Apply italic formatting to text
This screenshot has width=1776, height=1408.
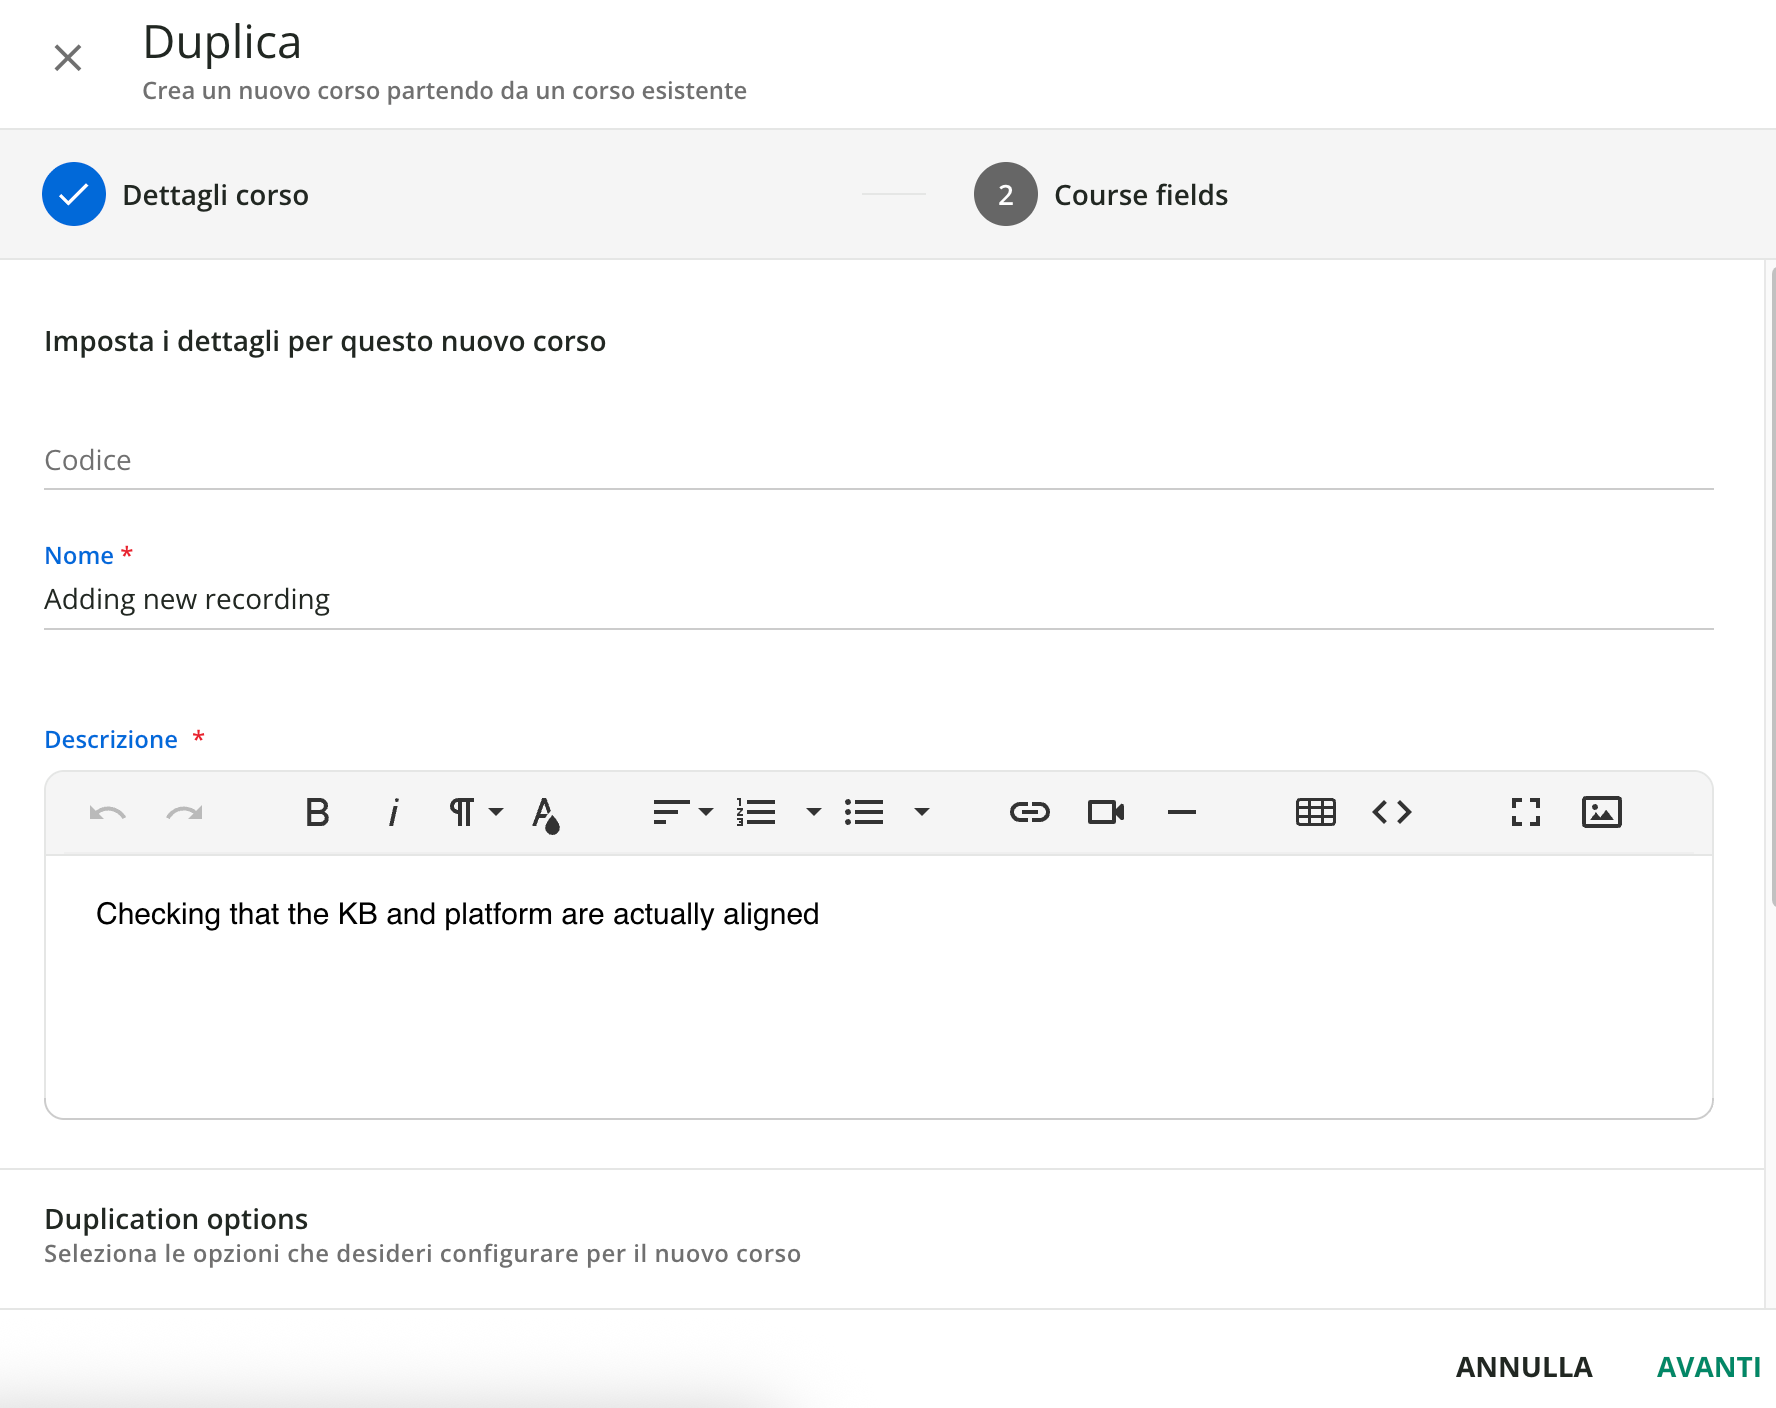pyautogui.click(x=393, y=813)
